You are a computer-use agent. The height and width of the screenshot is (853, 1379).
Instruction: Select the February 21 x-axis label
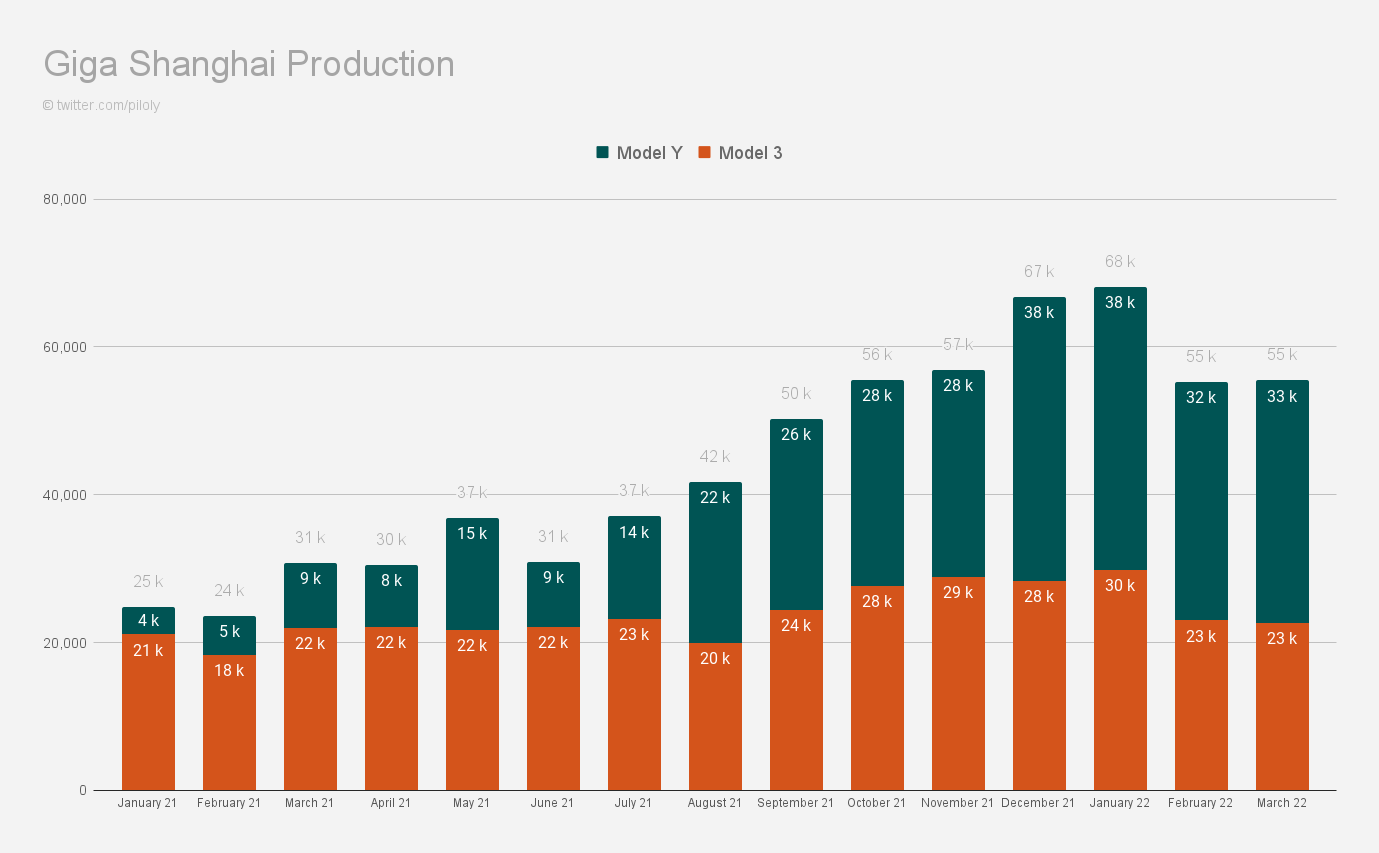coord(229,803)
